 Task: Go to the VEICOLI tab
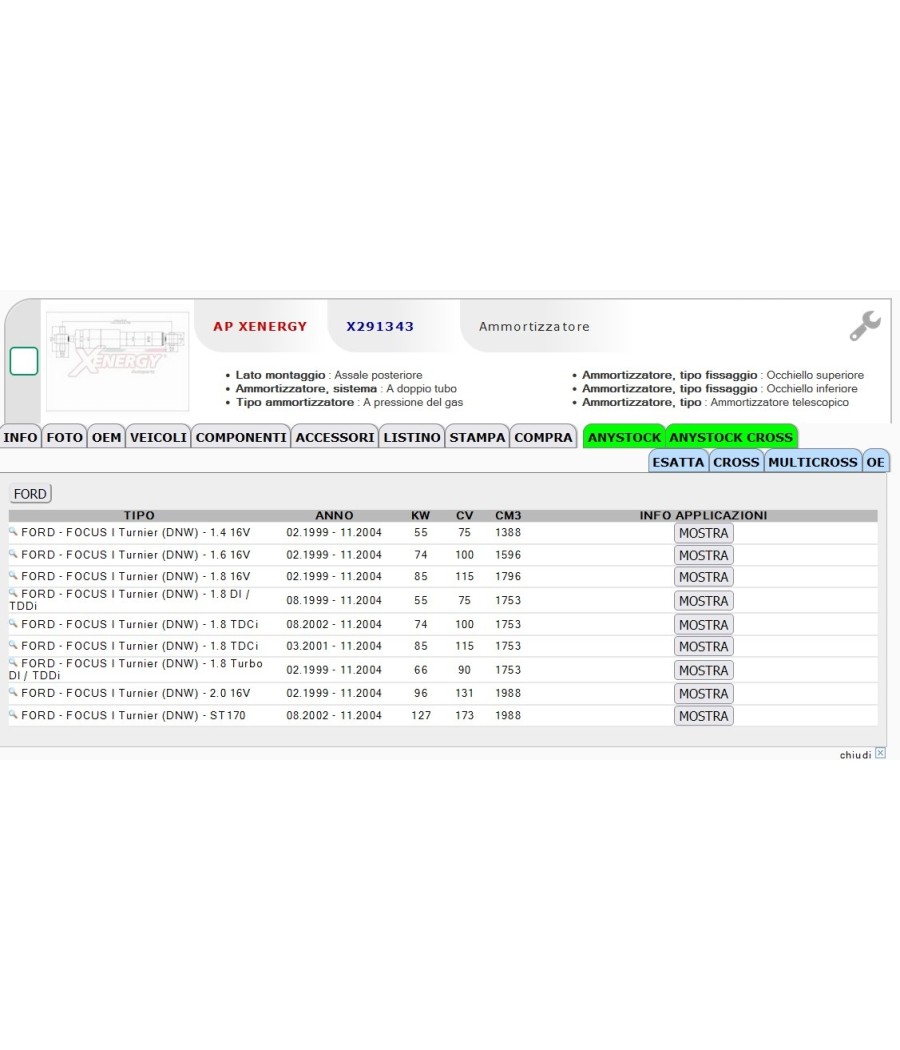pos(158,437)
